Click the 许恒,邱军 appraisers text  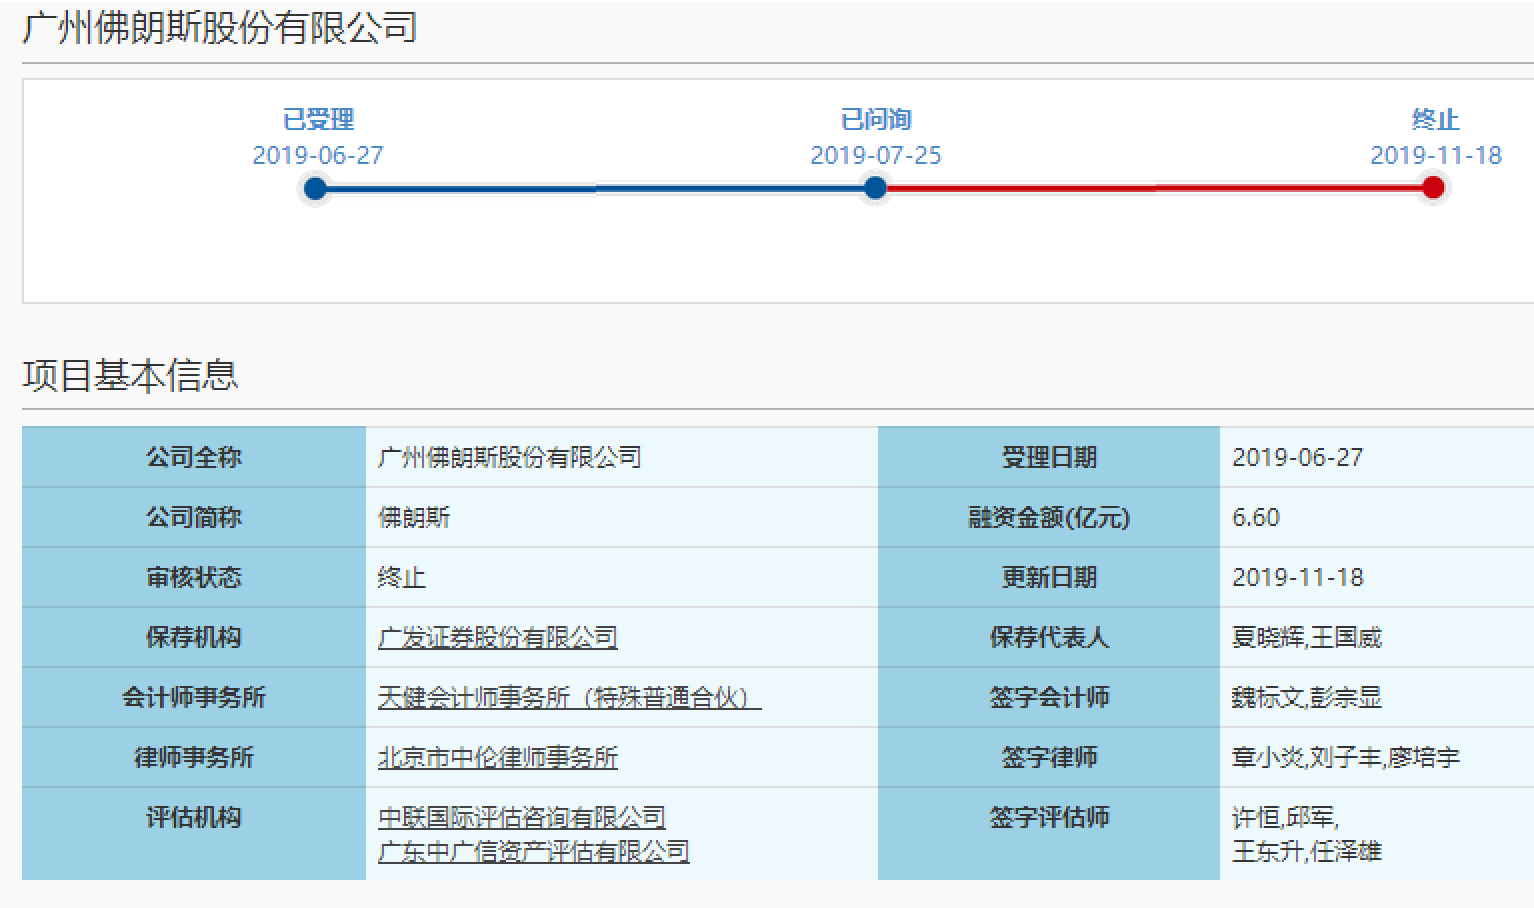click(1285, 817)
